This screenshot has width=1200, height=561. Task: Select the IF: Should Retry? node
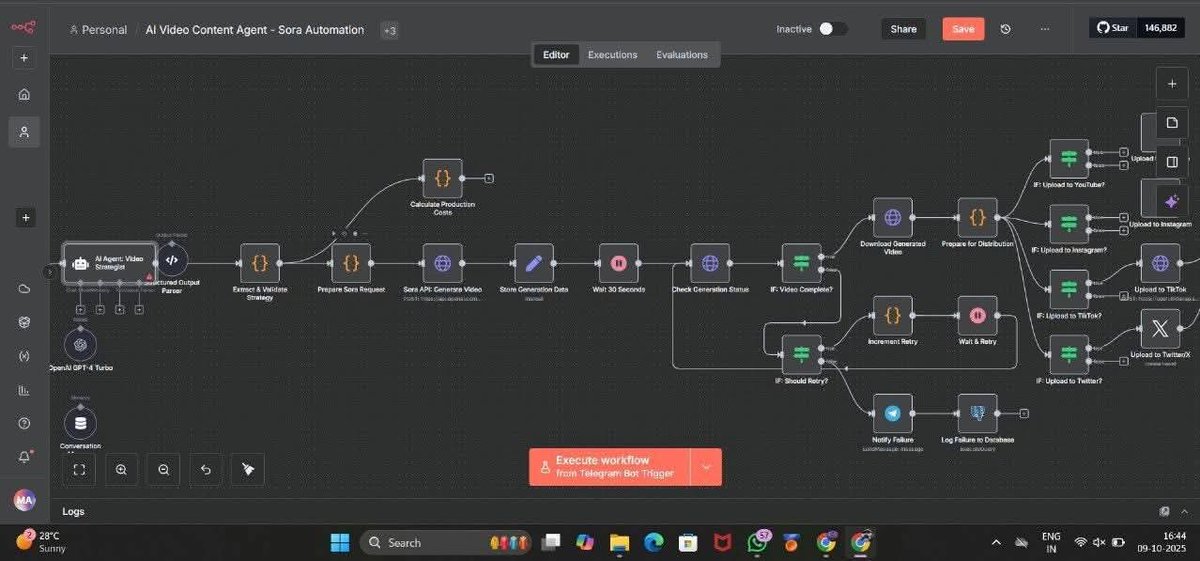(x=801, y=354)
